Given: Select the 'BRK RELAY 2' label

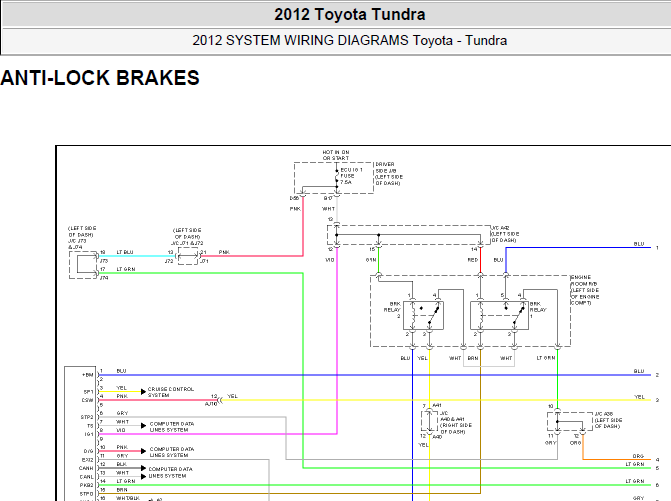Looking at the screenshot, I should pos(392,310).
